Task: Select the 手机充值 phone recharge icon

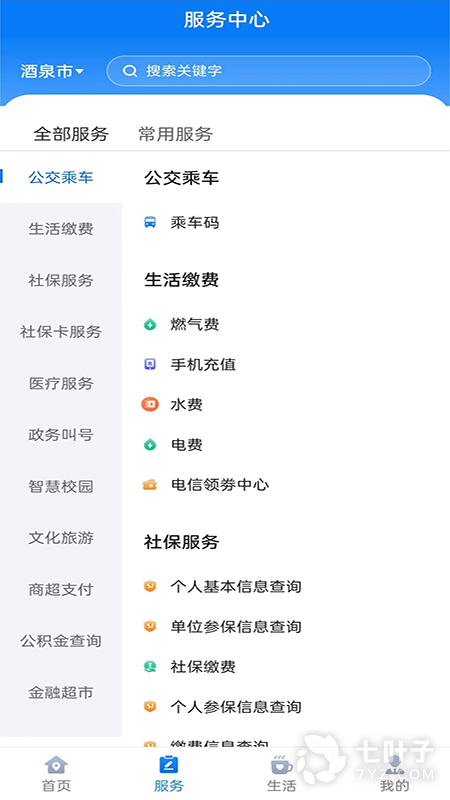Action: [x=150, y=364]
